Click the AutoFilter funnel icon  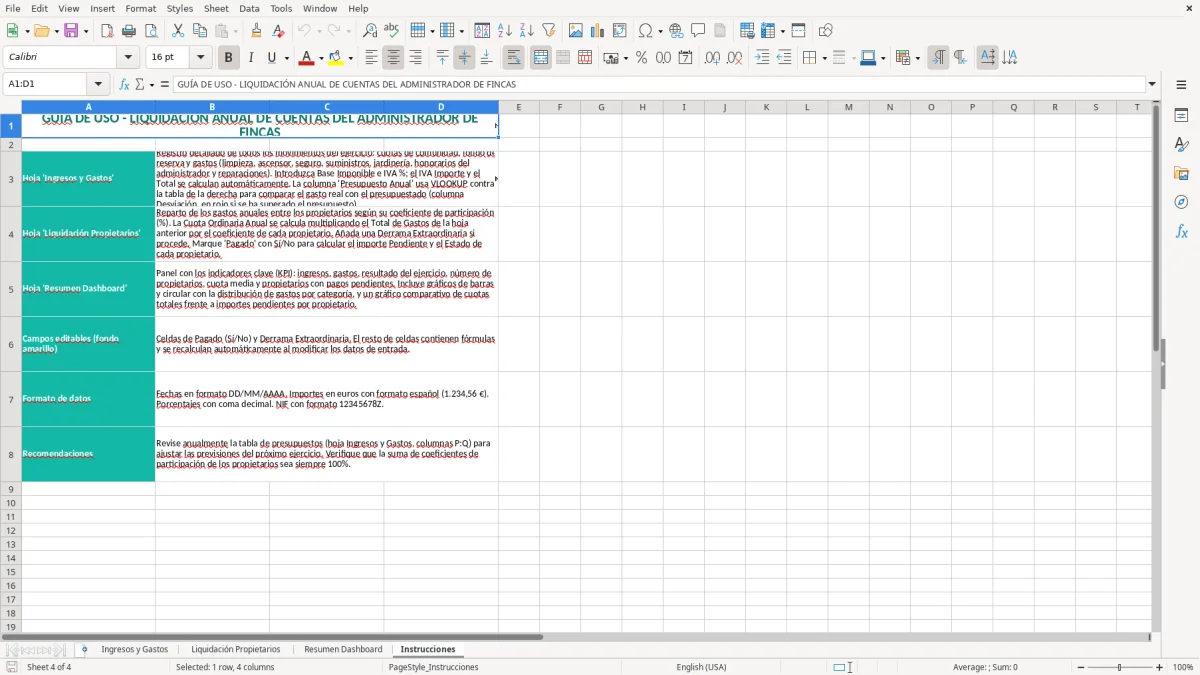[x=549, y=31]
